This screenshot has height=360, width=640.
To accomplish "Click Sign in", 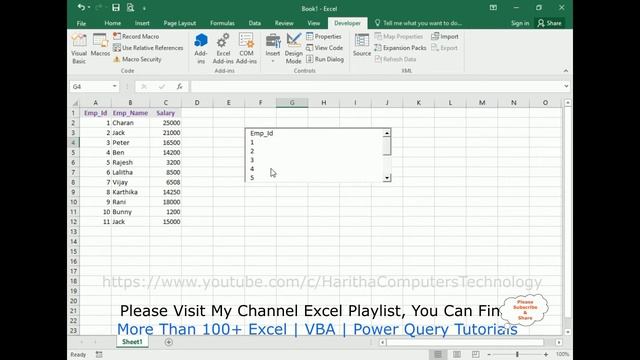I will click(520, 23).
